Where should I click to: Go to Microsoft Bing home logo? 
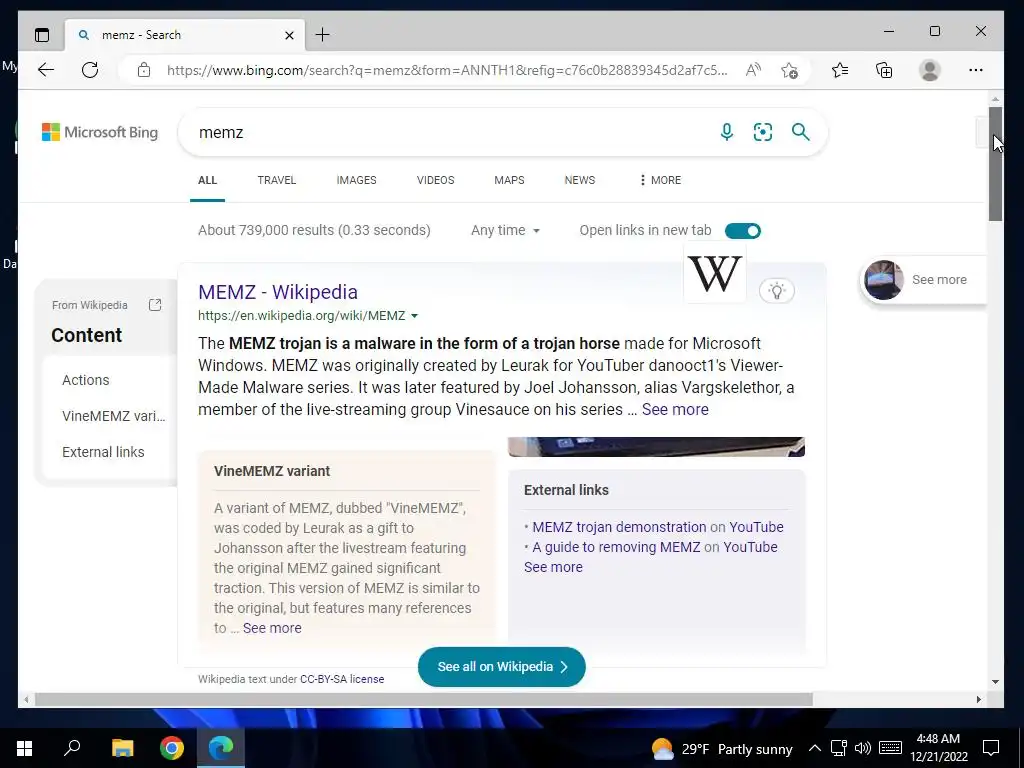(100, 132)
